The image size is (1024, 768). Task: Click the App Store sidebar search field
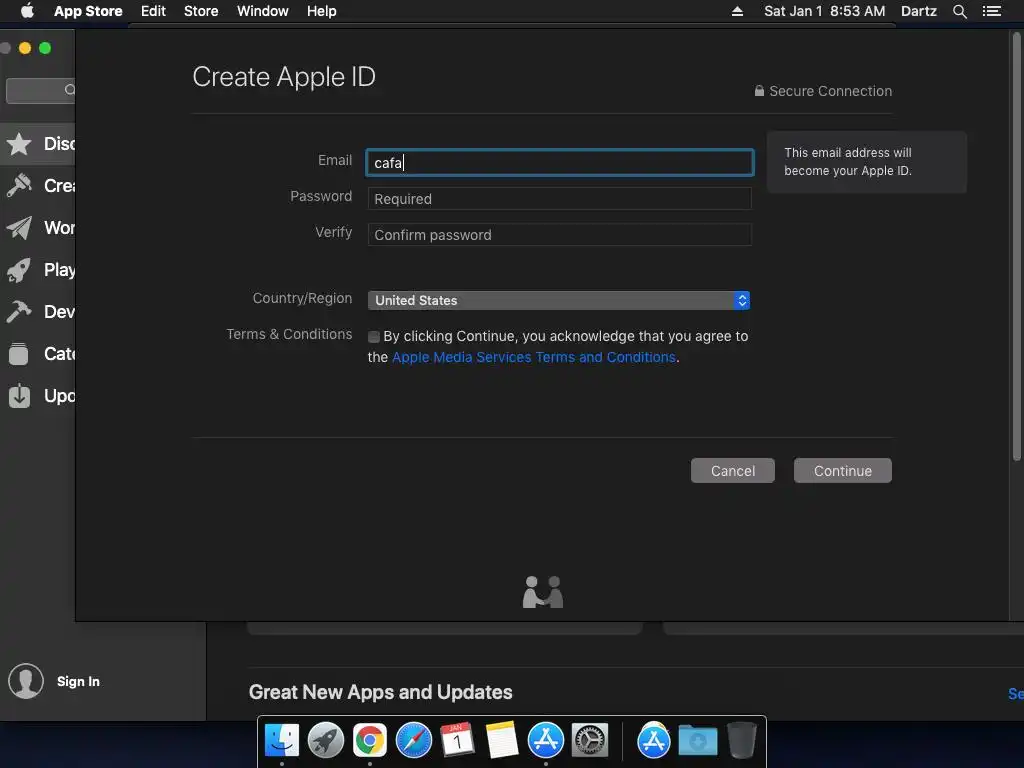coord(40,90)
